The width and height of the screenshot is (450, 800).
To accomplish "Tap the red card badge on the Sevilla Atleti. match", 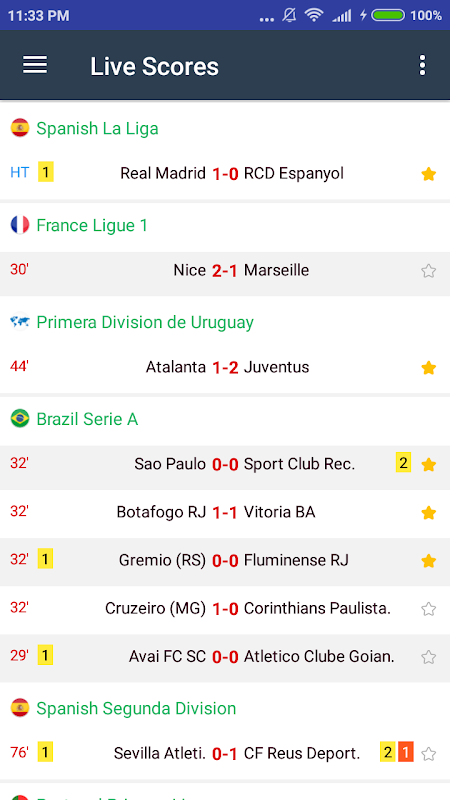I will click(406, 752).
